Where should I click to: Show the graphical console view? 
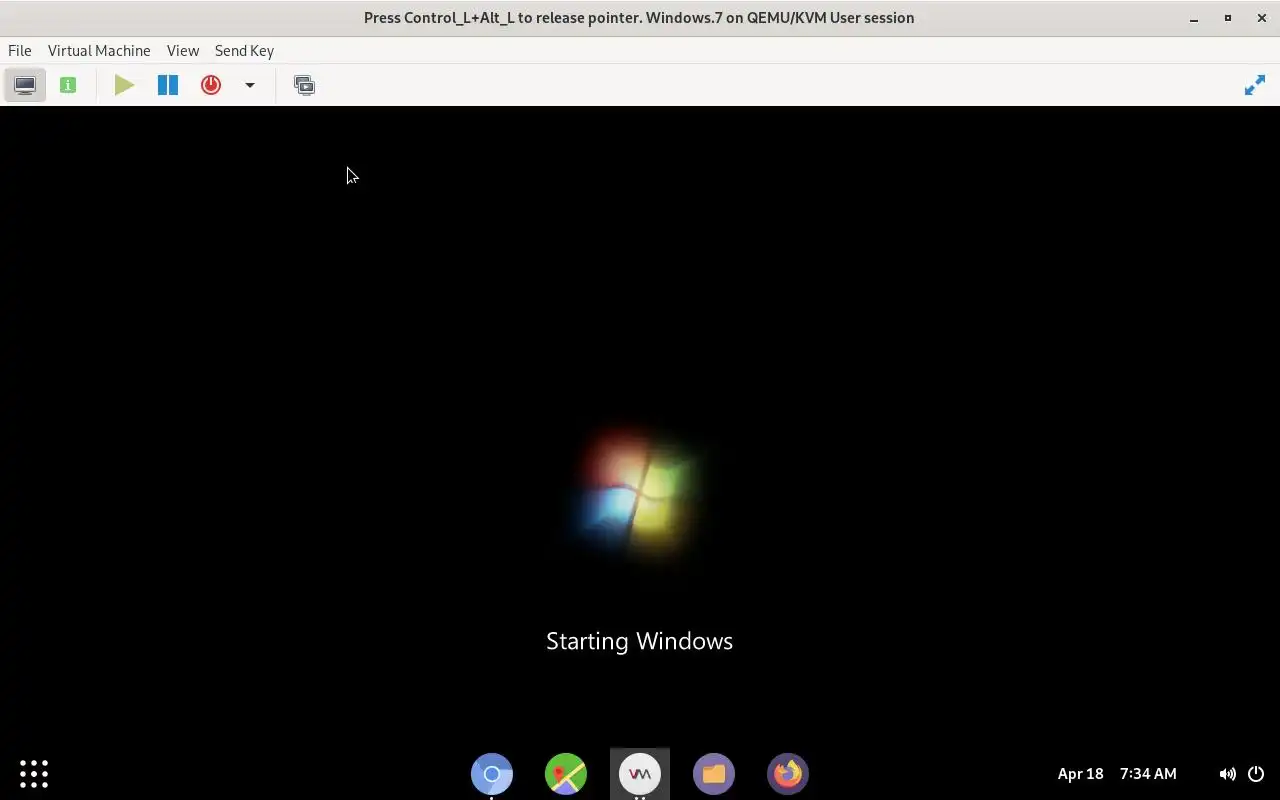[25, 85]
